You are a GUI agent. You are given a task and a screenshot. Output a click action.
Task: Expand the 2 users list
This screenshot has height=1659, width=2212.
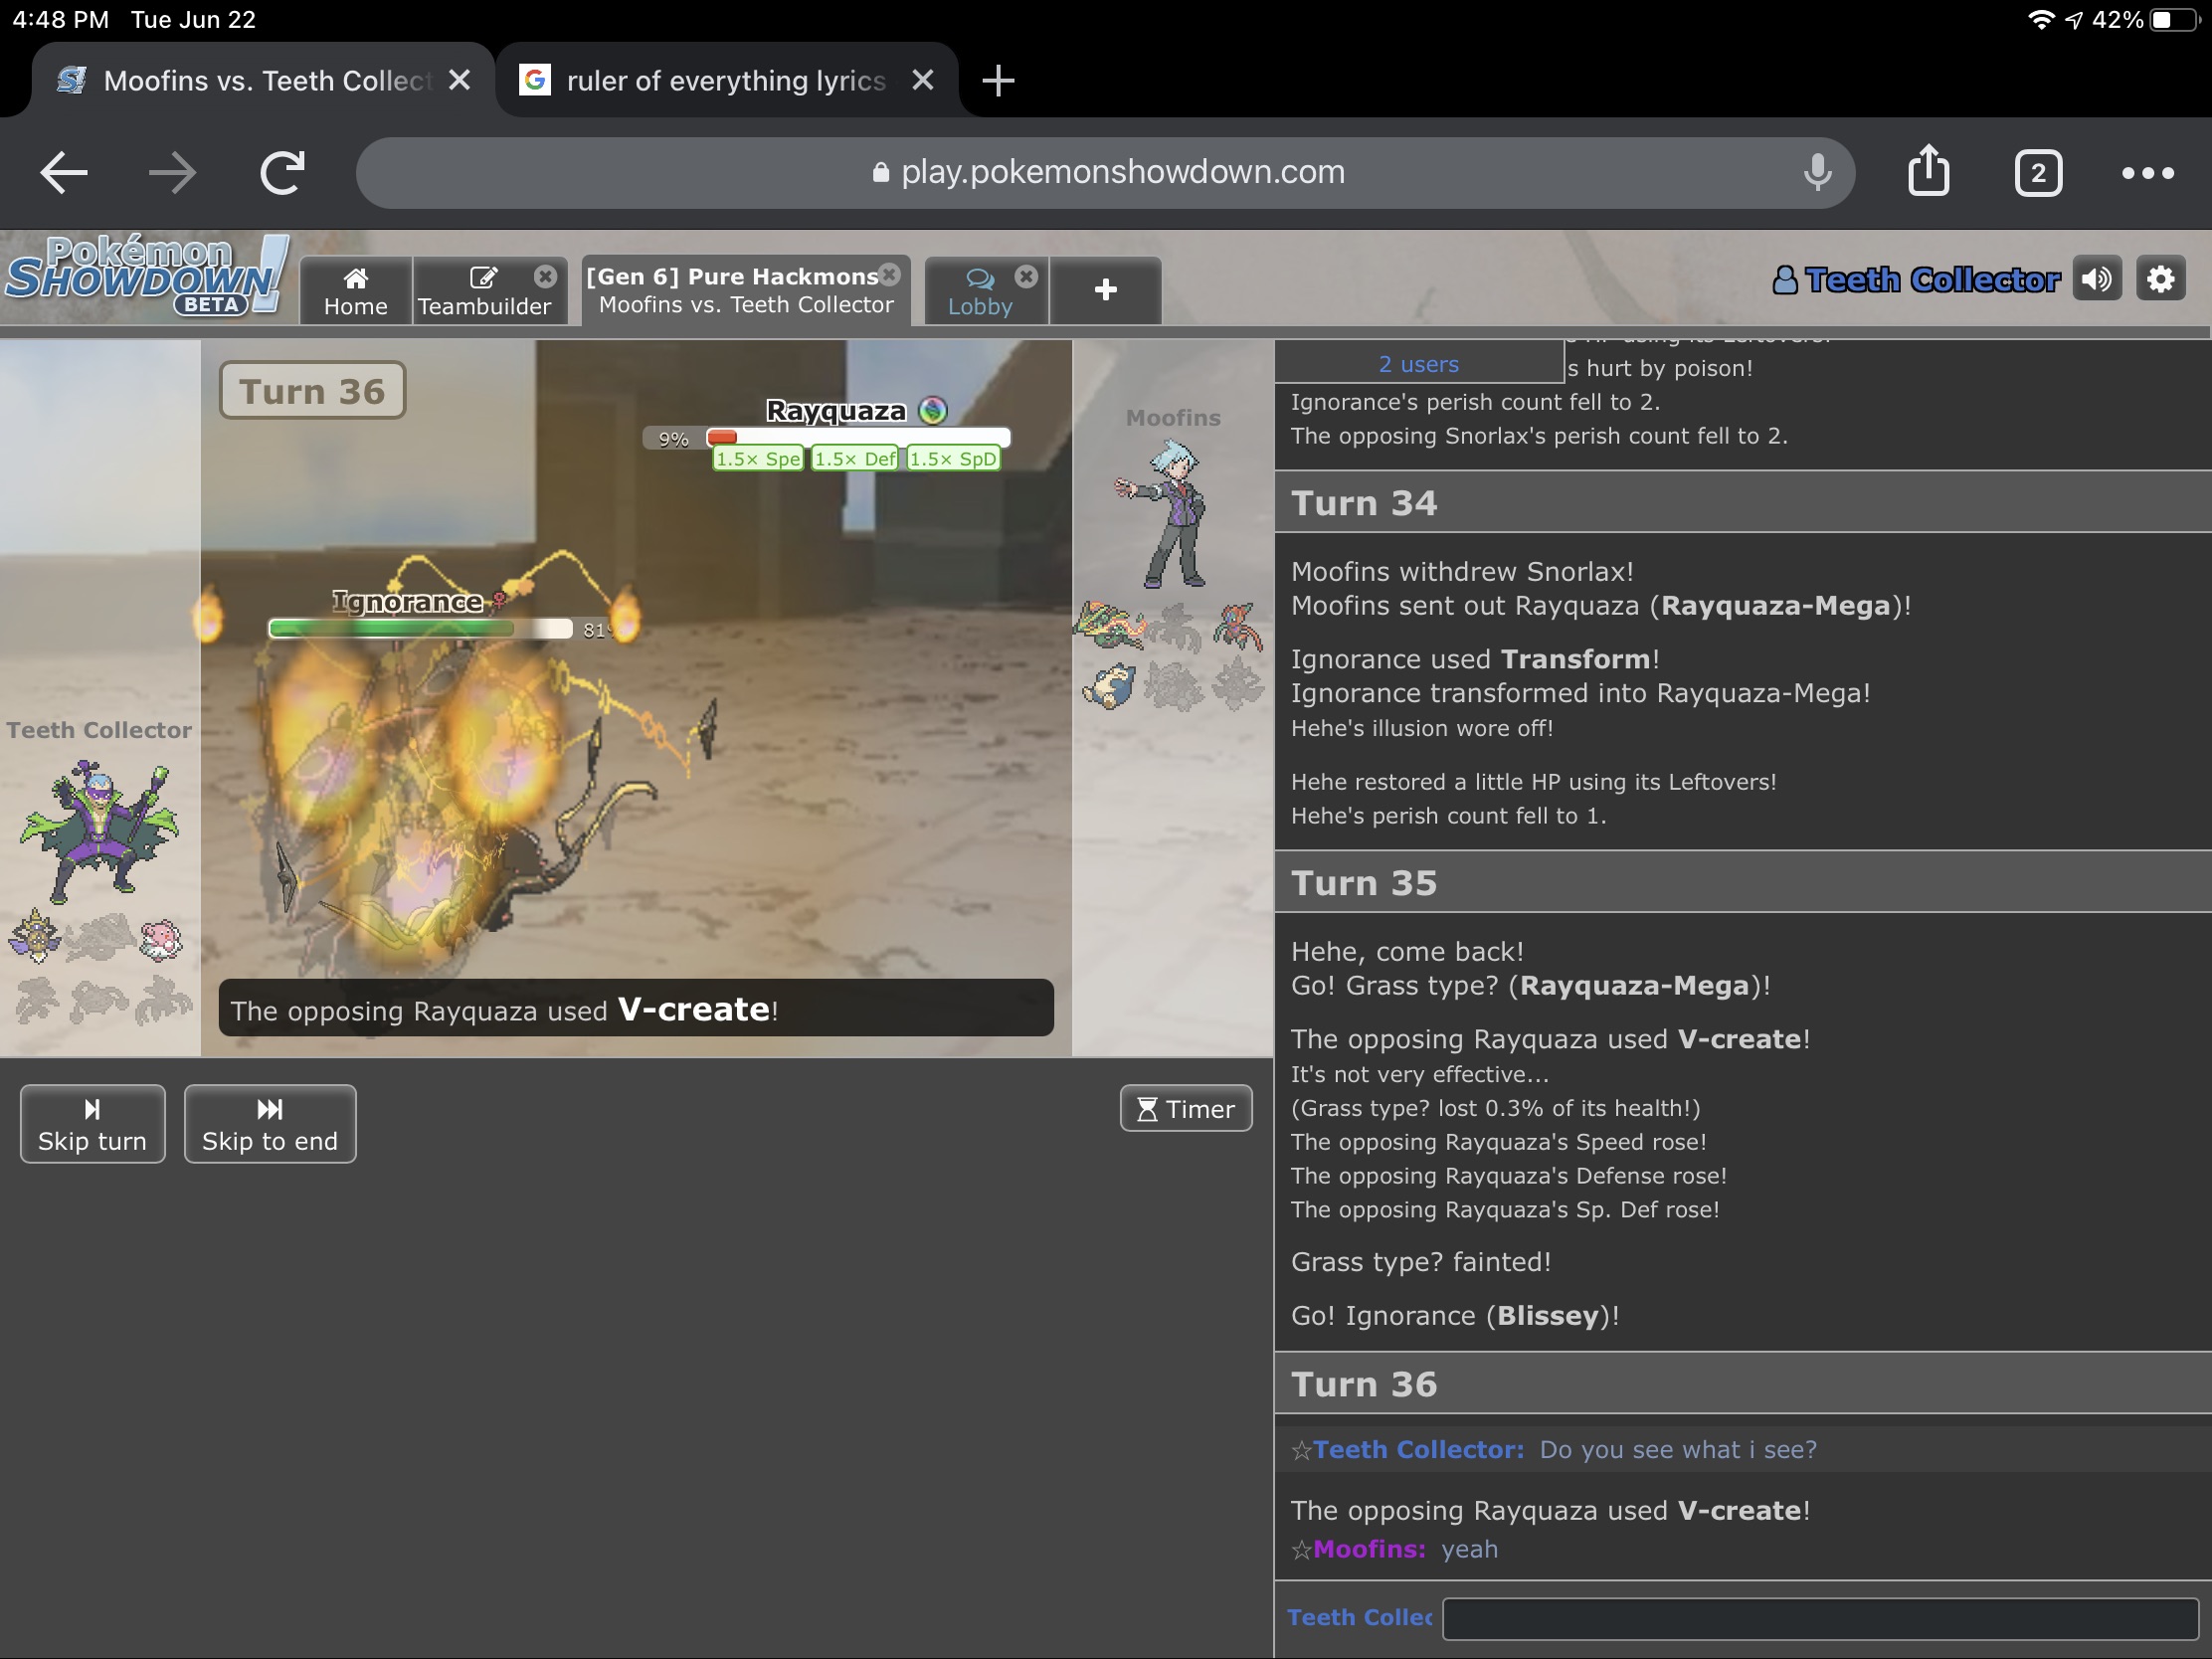click(x=1418, y=364)
